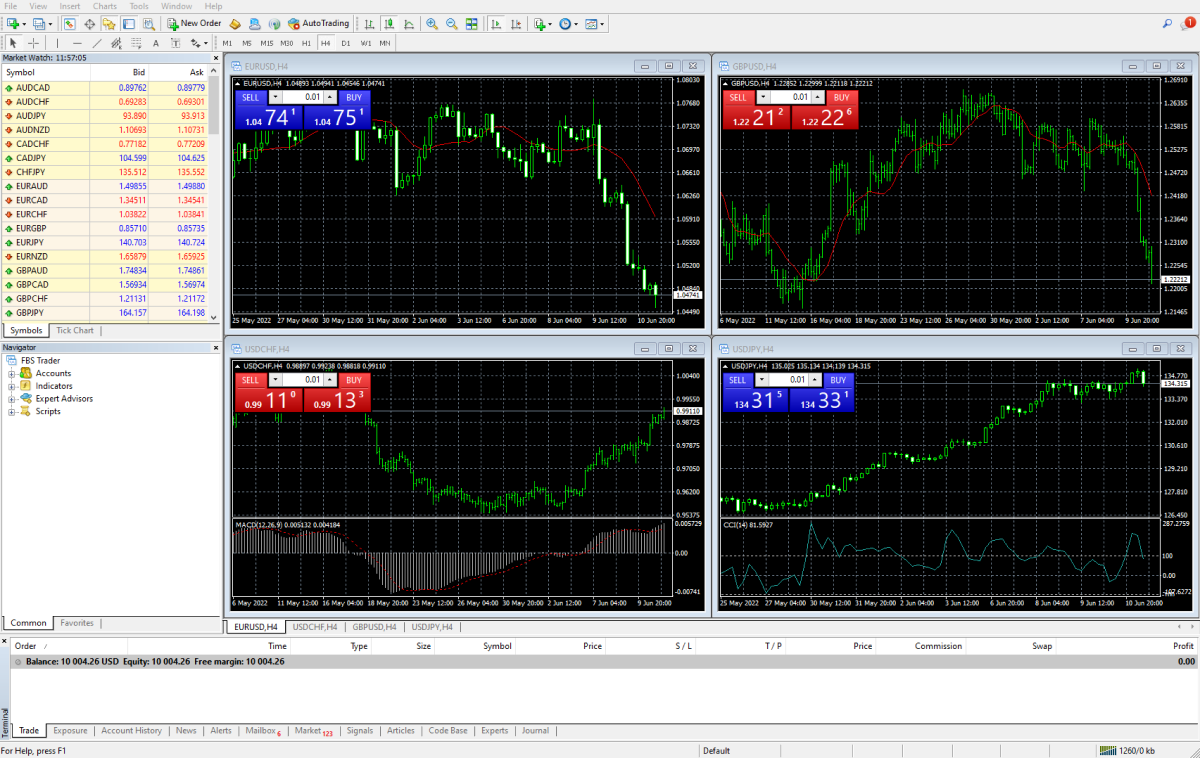
Task: Enable AutoTrading
Action: pos(320,24)
